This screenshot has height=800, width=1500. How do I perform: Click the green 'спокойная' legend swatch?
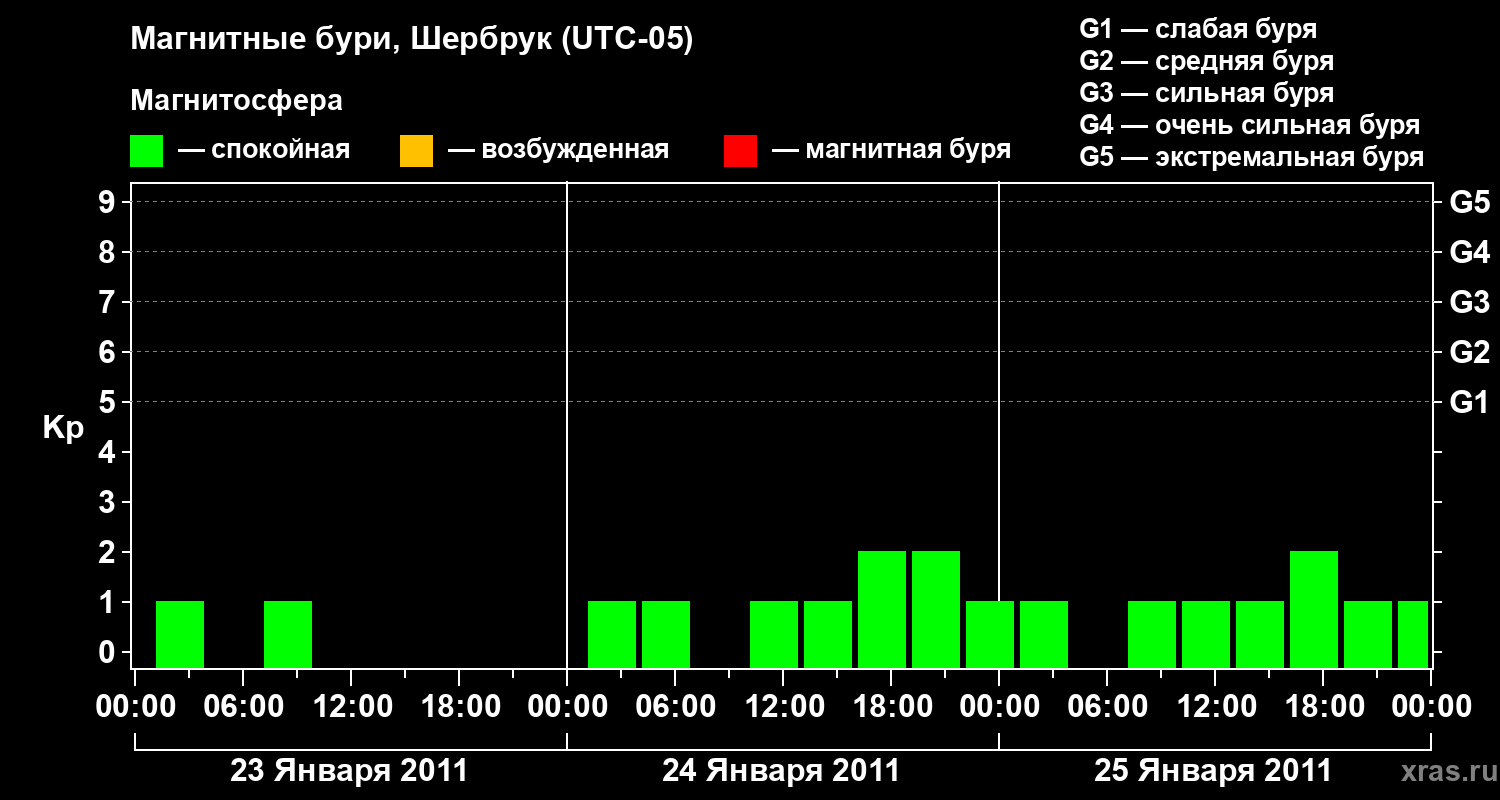tap(147, 151)
